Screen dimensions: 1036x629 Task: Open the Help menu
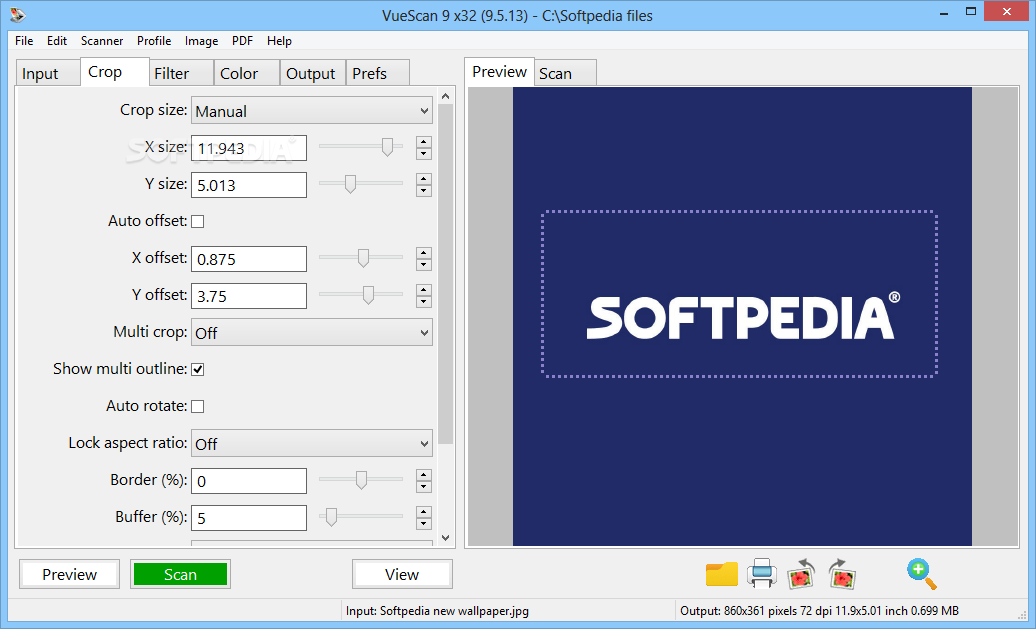pos(279,41)
